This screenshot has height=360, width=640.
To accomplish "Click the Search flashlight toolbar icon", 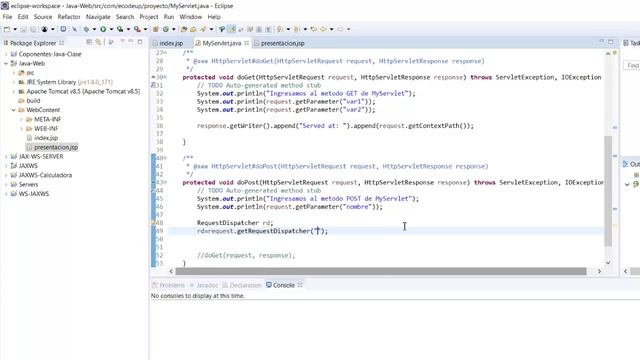I will [x=203, y=29].
